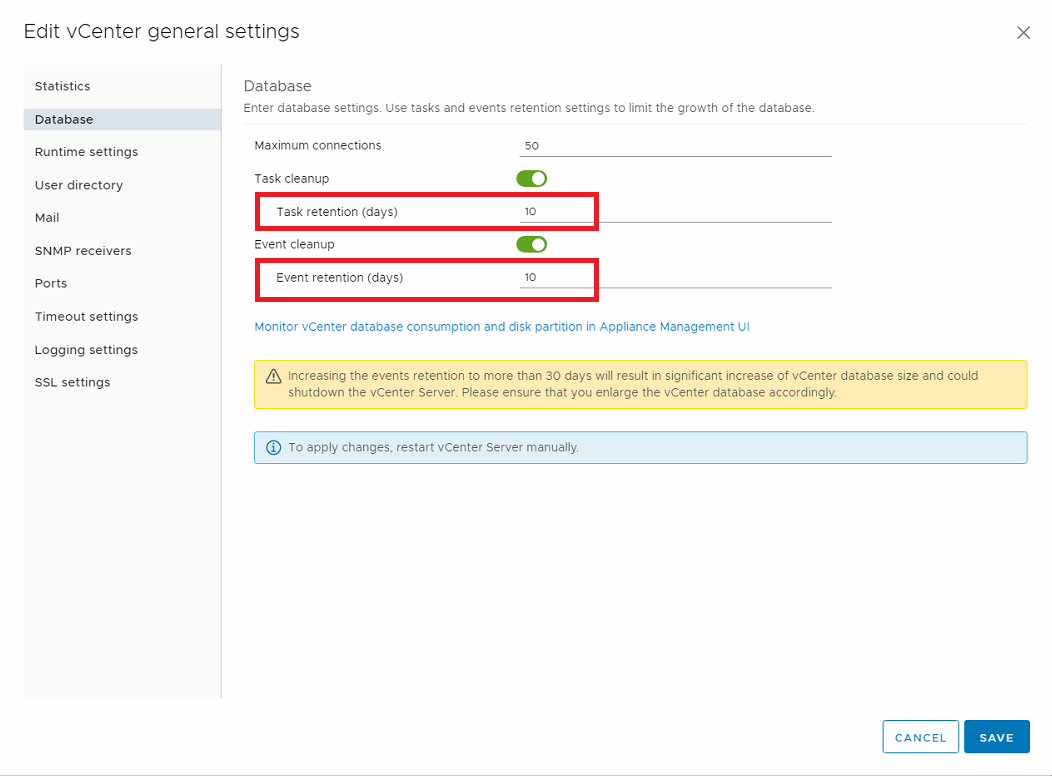Click the Edit vCenter general settings title
The height and width of the screenshot is (776, 1052).
click(x=162, y=32)
